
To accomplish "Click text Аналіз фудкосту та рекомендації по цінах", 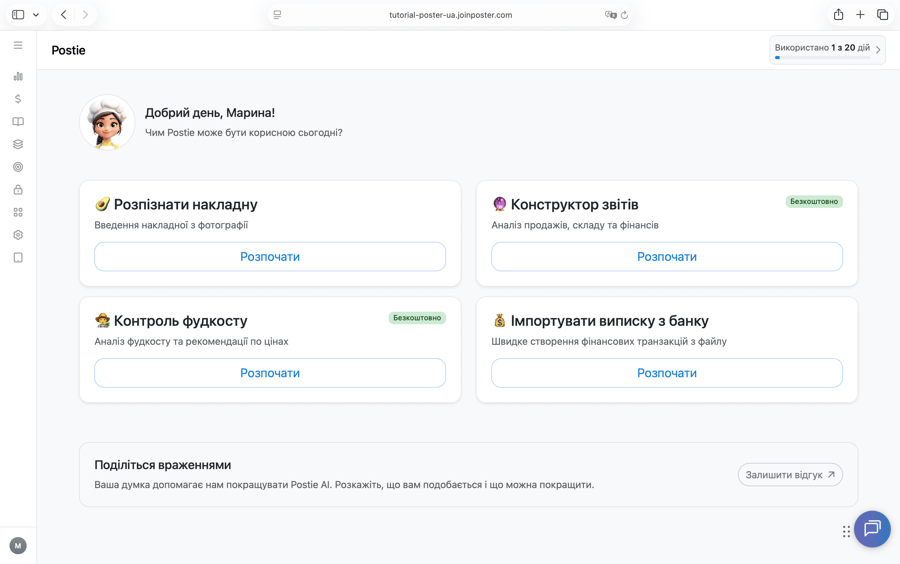I will click(x=191, y=342).
